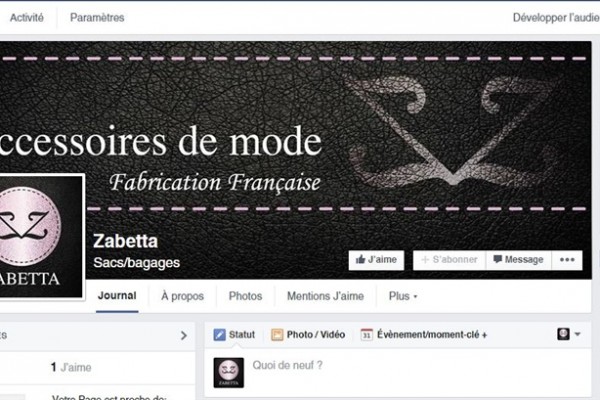600x400 pixels.
Task: Open the Activité menu item
Action: 26,18
